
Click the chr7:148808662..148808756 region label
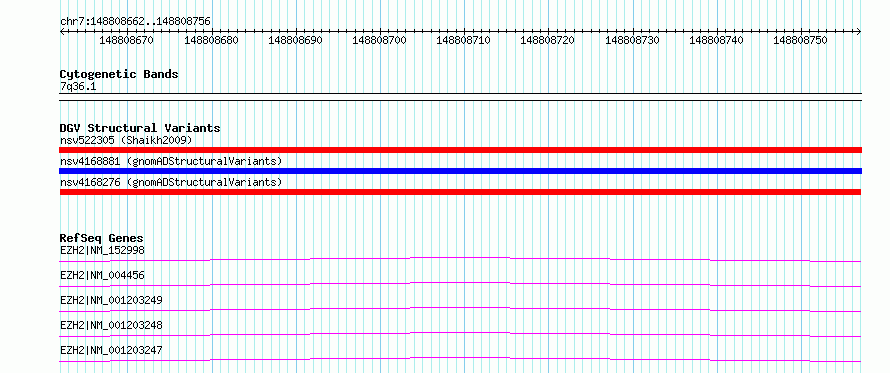pyautogui.click(x=135, y=22)
